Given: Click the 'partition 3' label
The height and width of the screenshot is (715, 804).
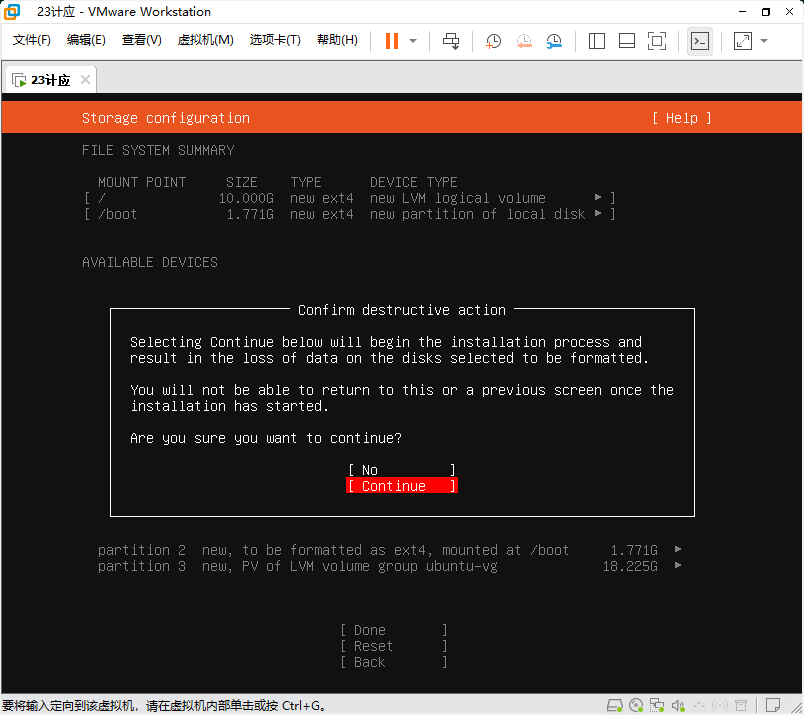Looking at the screenshot, I should coord(142,566).
